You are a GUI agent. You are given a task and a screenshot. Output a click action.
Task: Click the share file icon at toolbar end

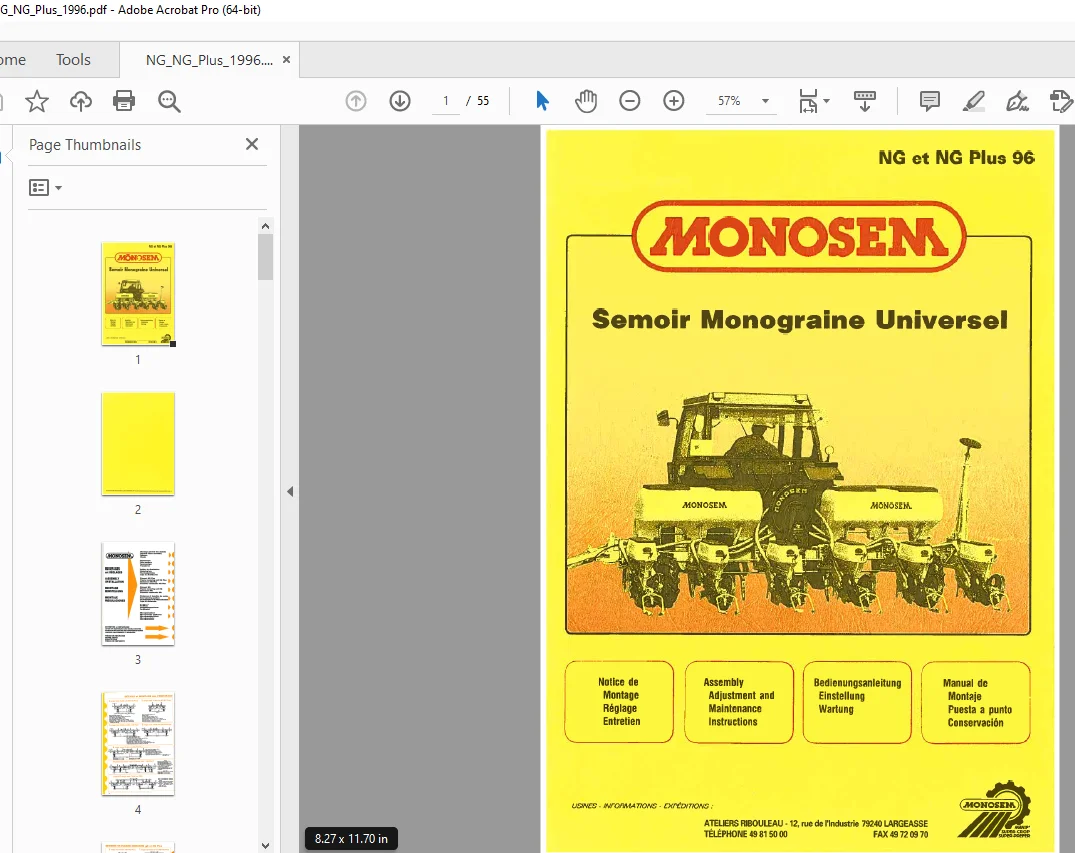(1061, 101)
